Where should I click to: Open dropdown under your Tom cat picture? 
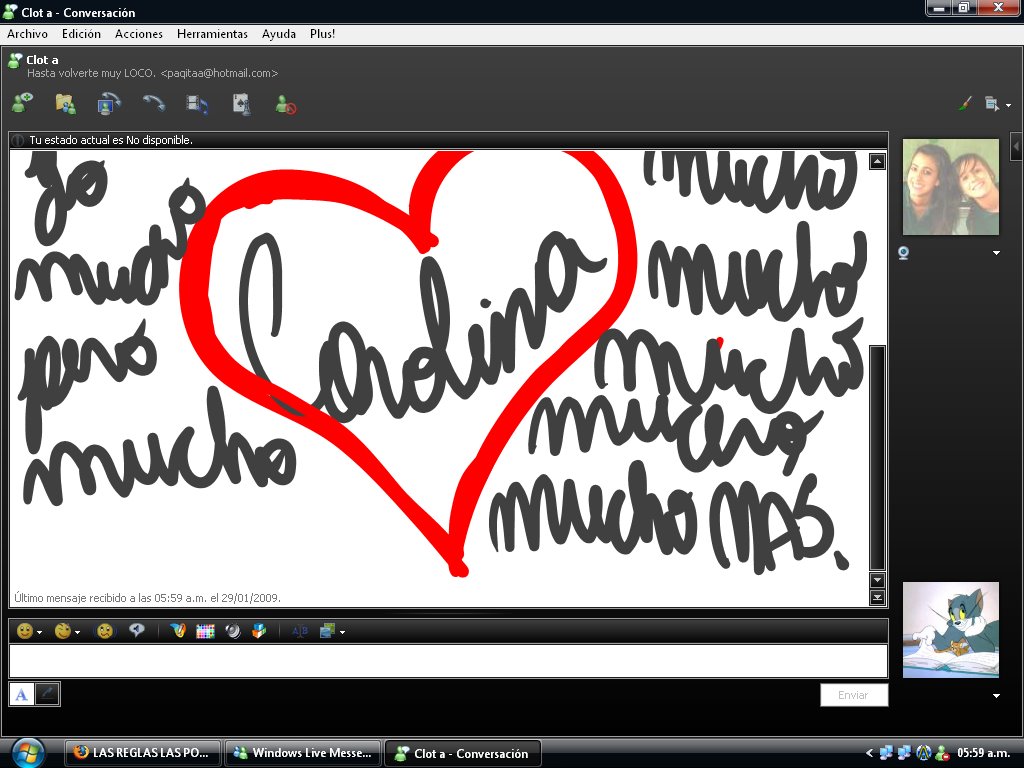tap(997, 696)
